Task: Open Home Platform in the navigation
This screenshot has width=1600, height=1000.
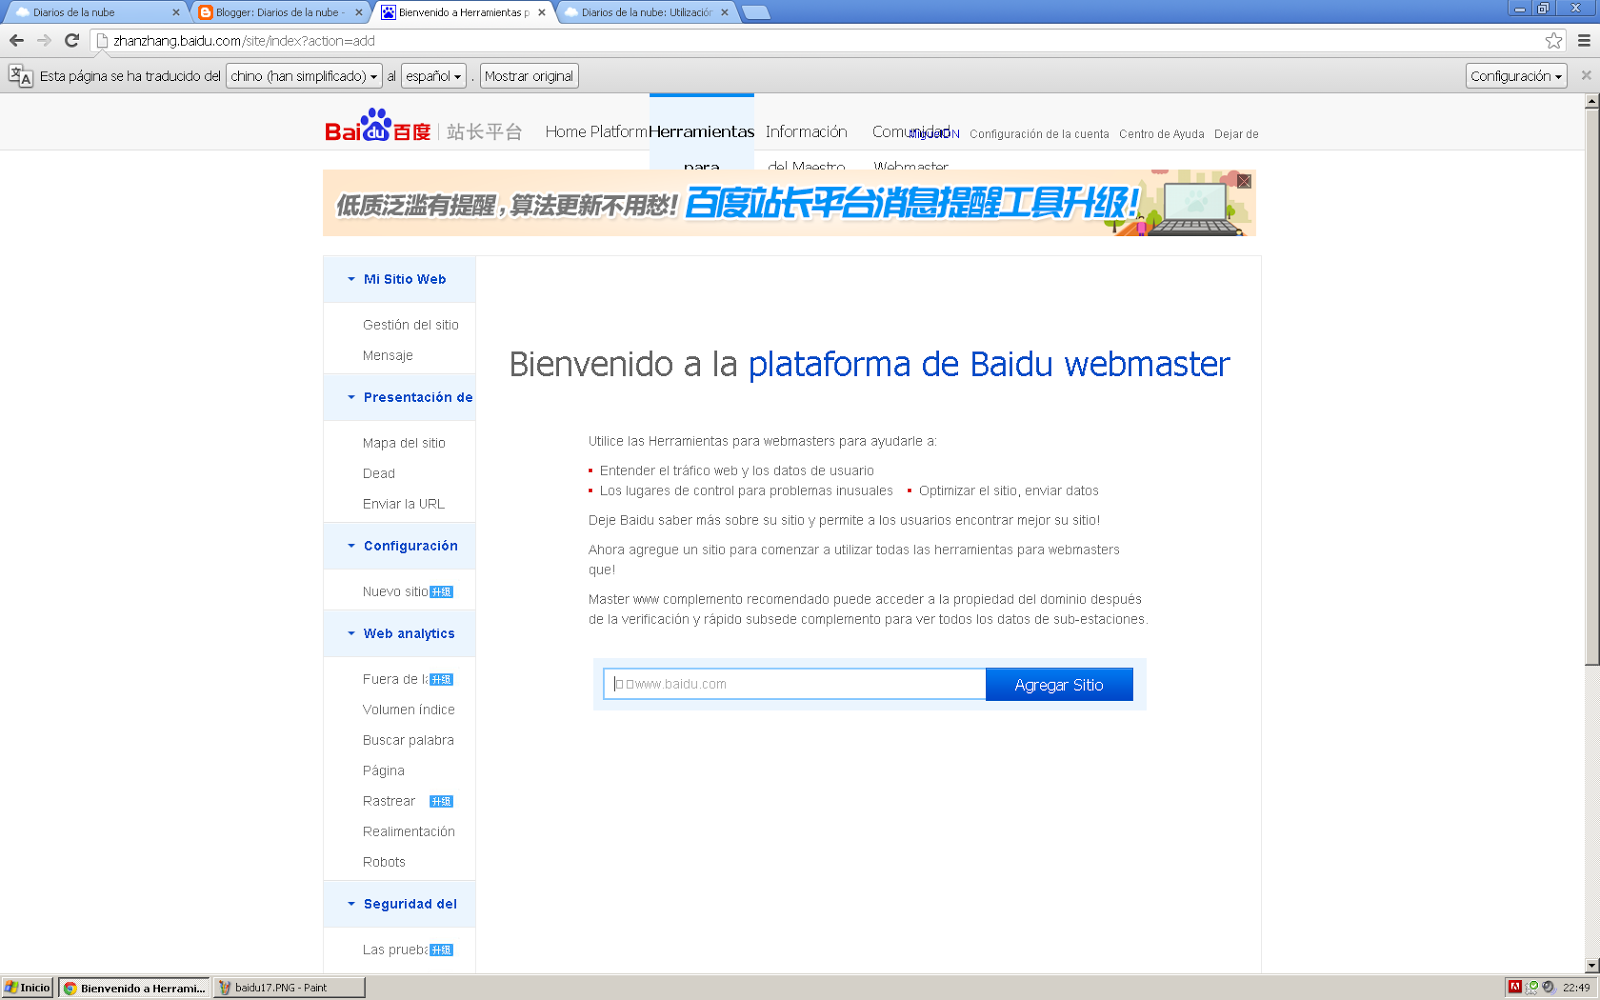Action: [597, 132]
